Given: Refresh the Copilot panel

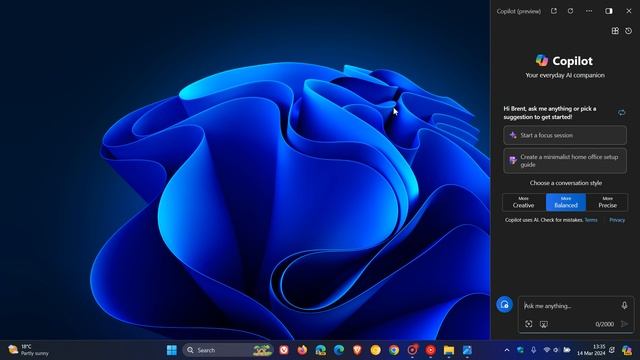Looking at the screenshot, I should (x=571, y=11).
